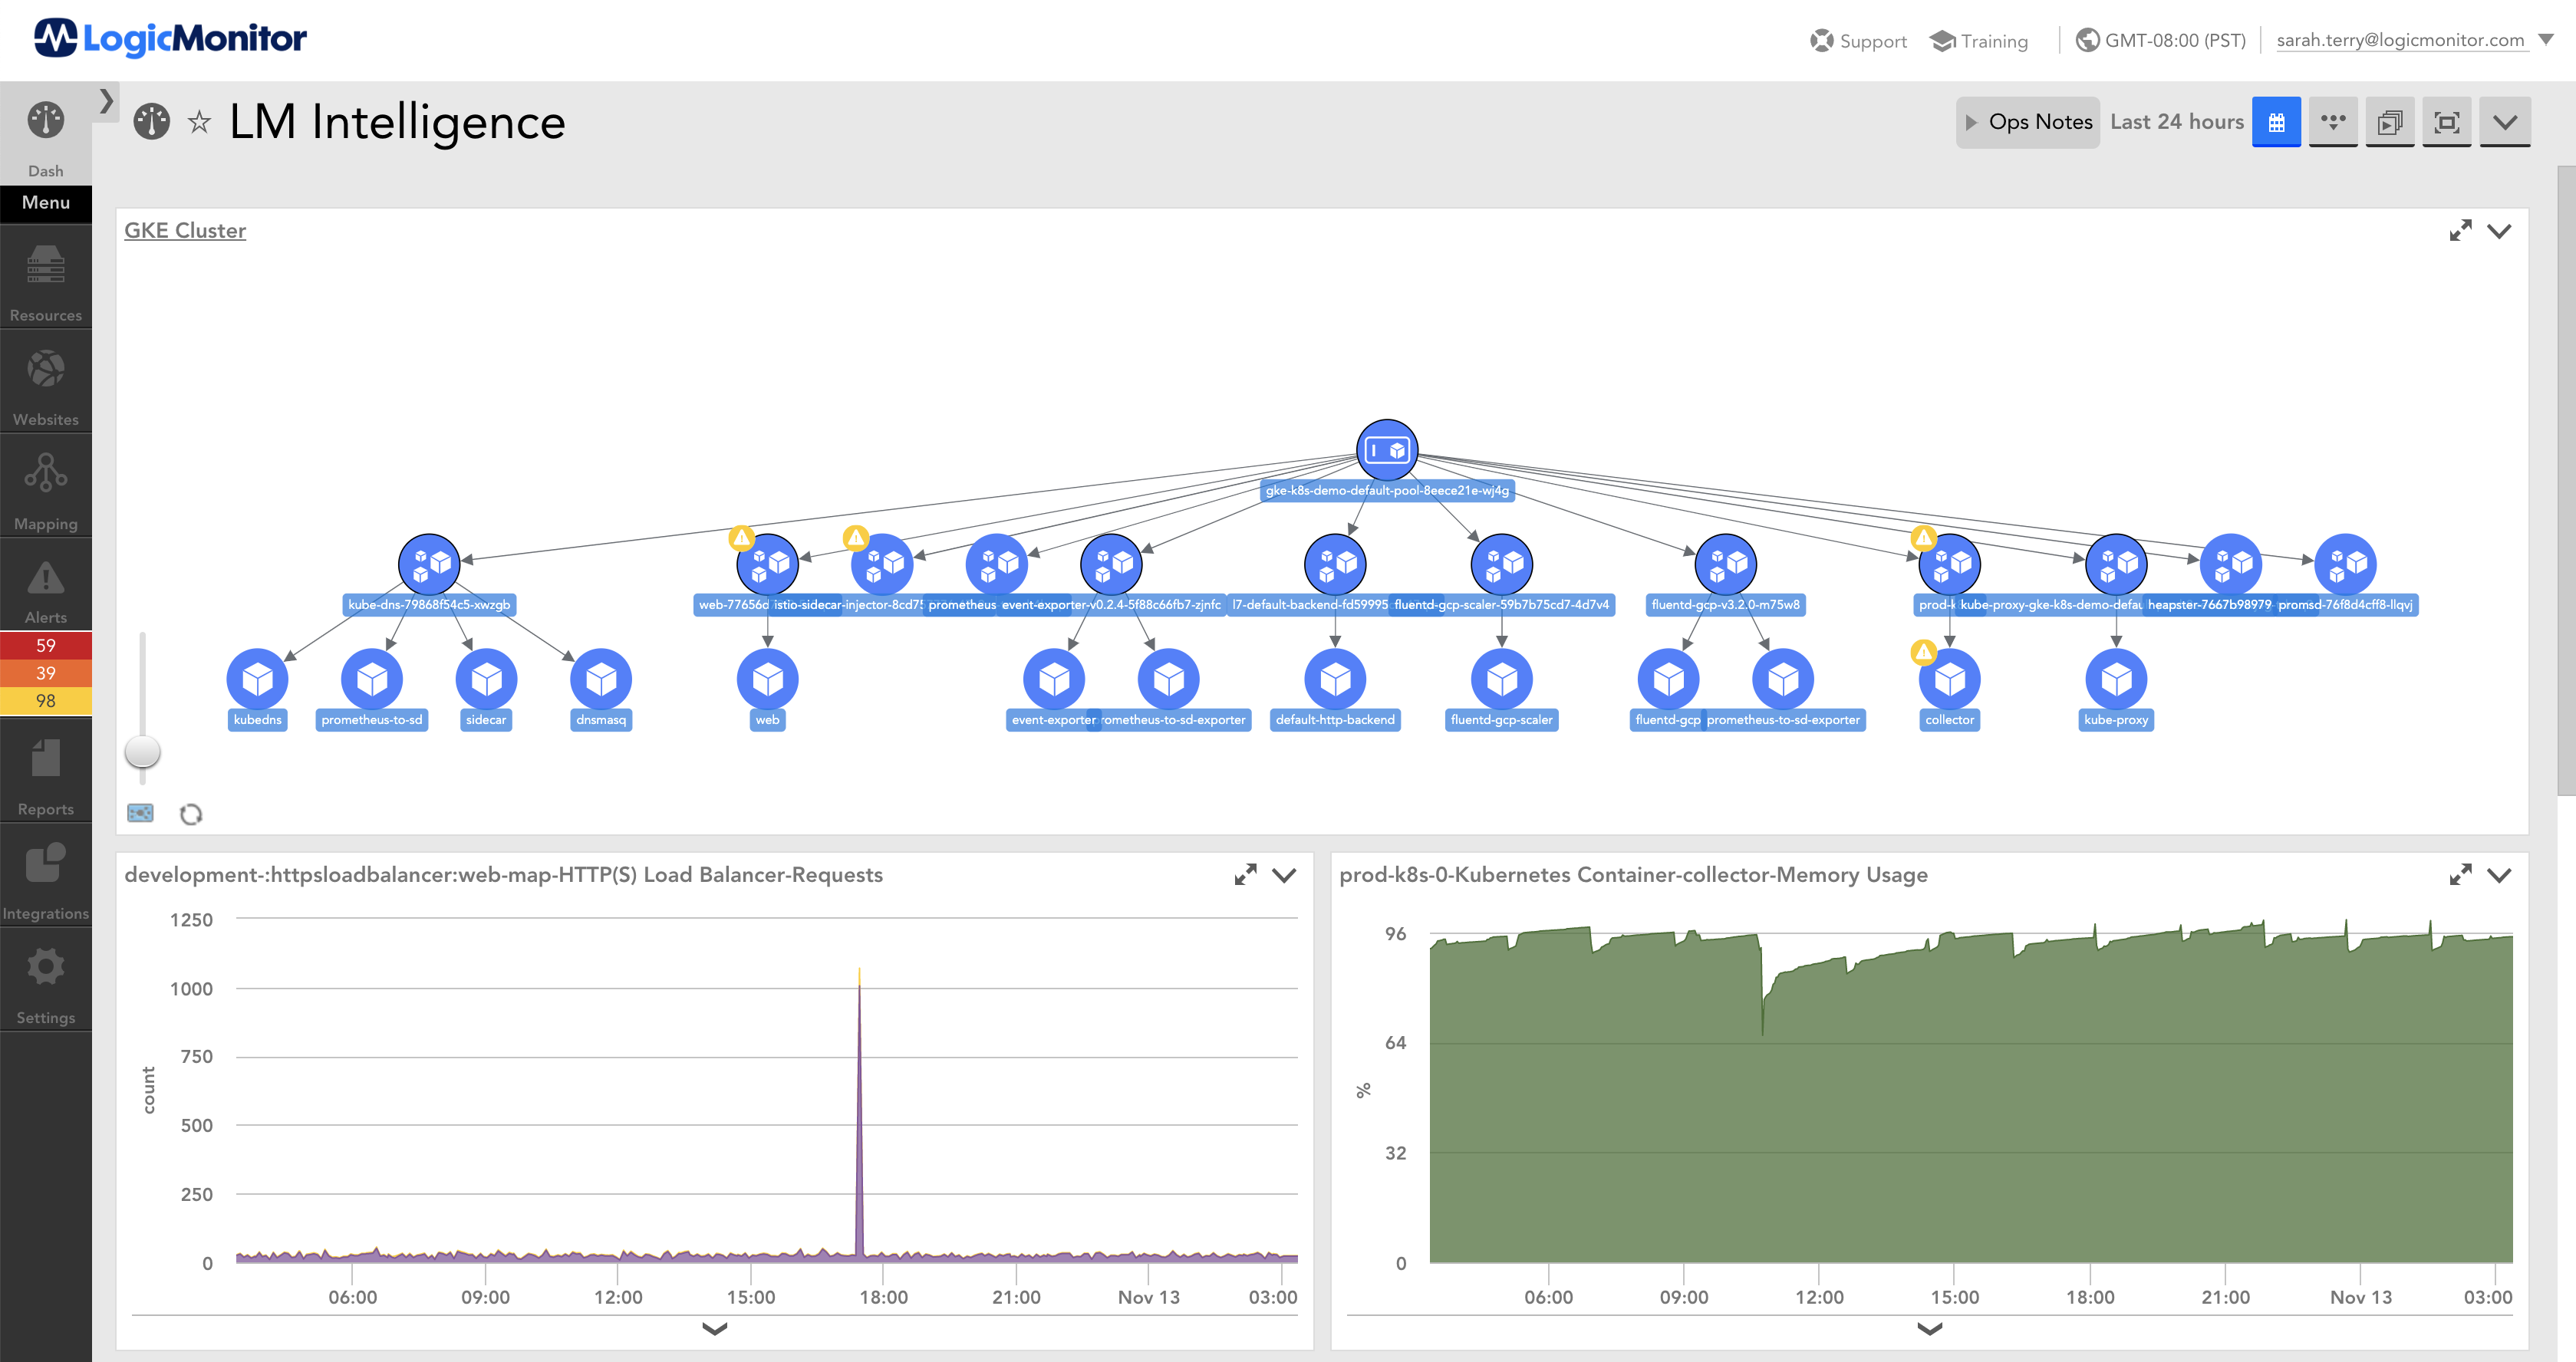Open the dashboard options dropdown arrow

tap(2505, 122)
